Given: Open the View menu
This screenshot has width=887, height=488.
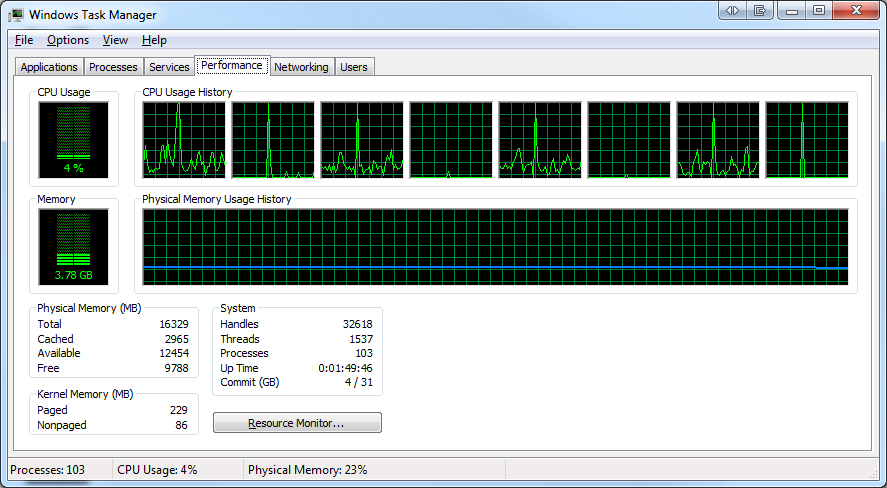Looking at the screenshot, I should coord(115,40).
